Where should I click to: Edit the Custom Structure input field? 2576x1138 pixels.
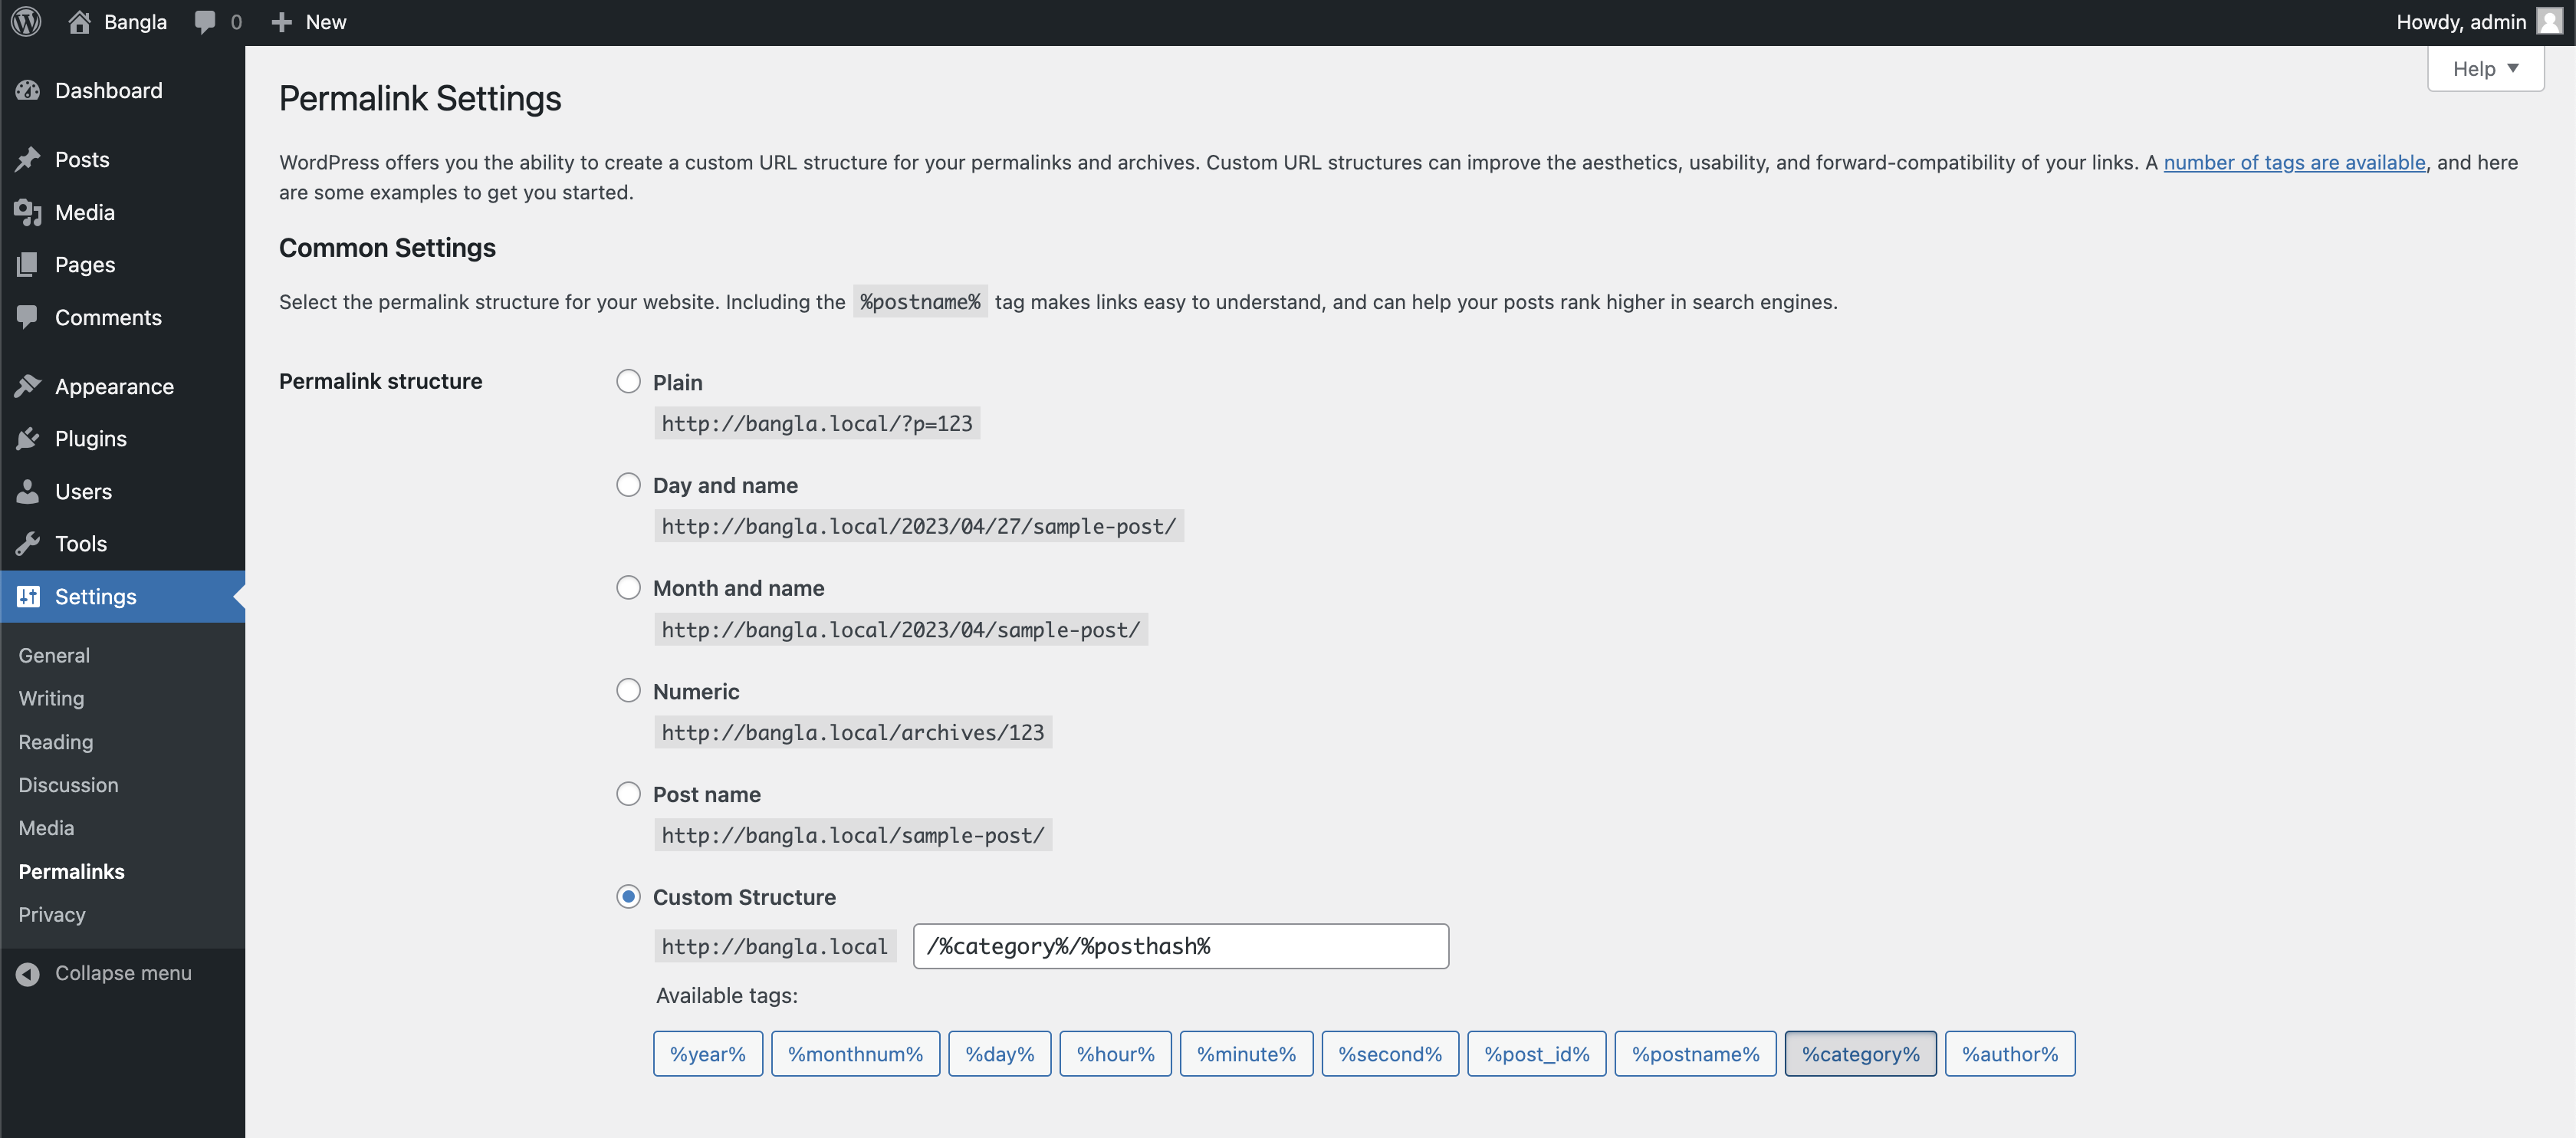coord(1183,944)
